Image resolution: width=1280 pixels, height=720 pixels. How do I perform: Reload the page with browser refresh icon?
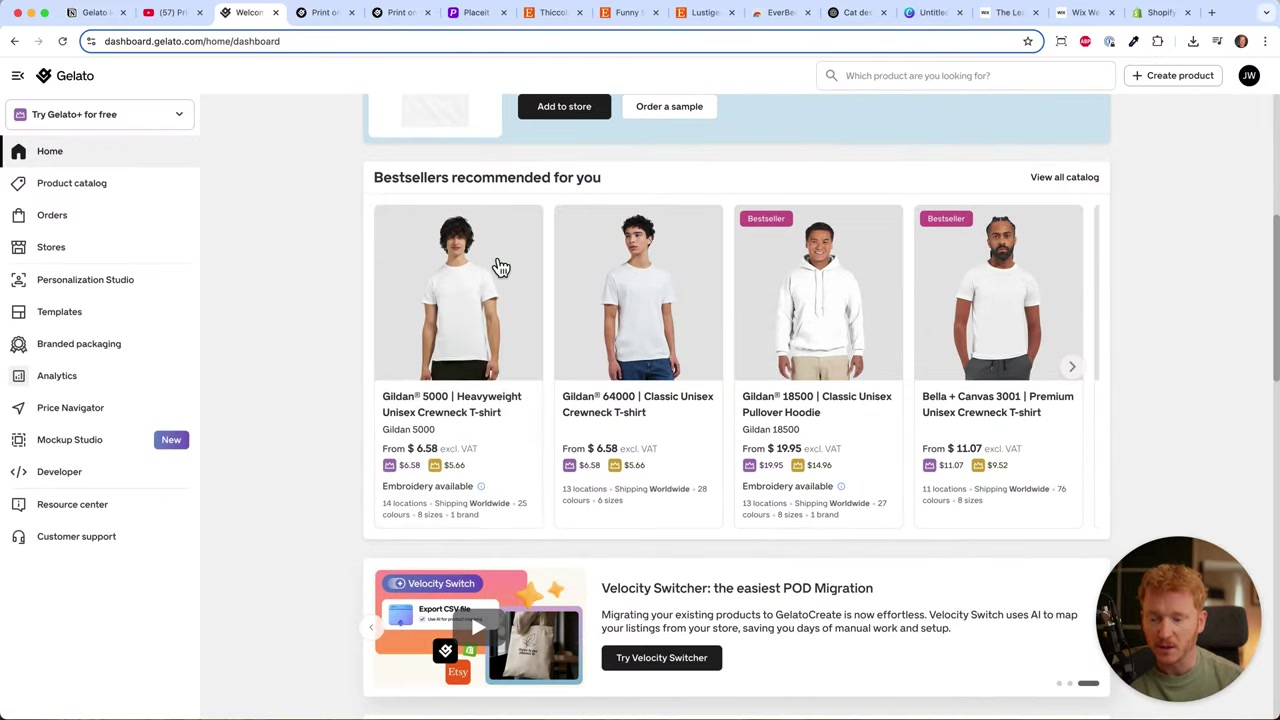pyautogui.click(x=62, y=41)
